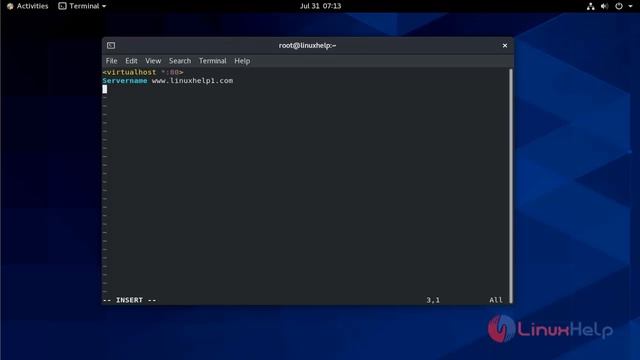The image size is (640, 360).
Task: Open the network status icon in top bar
Action: coord(590,6)
